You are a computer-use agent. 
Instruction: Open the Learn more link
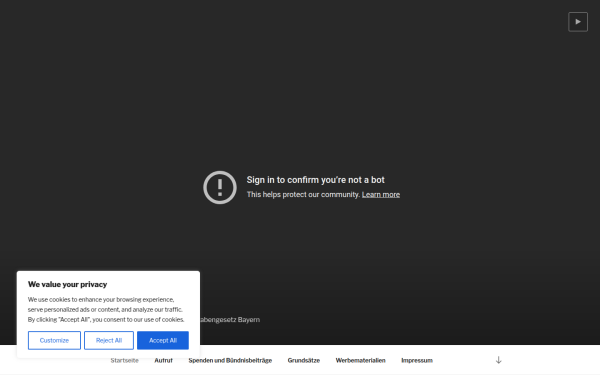pos(381,194)
